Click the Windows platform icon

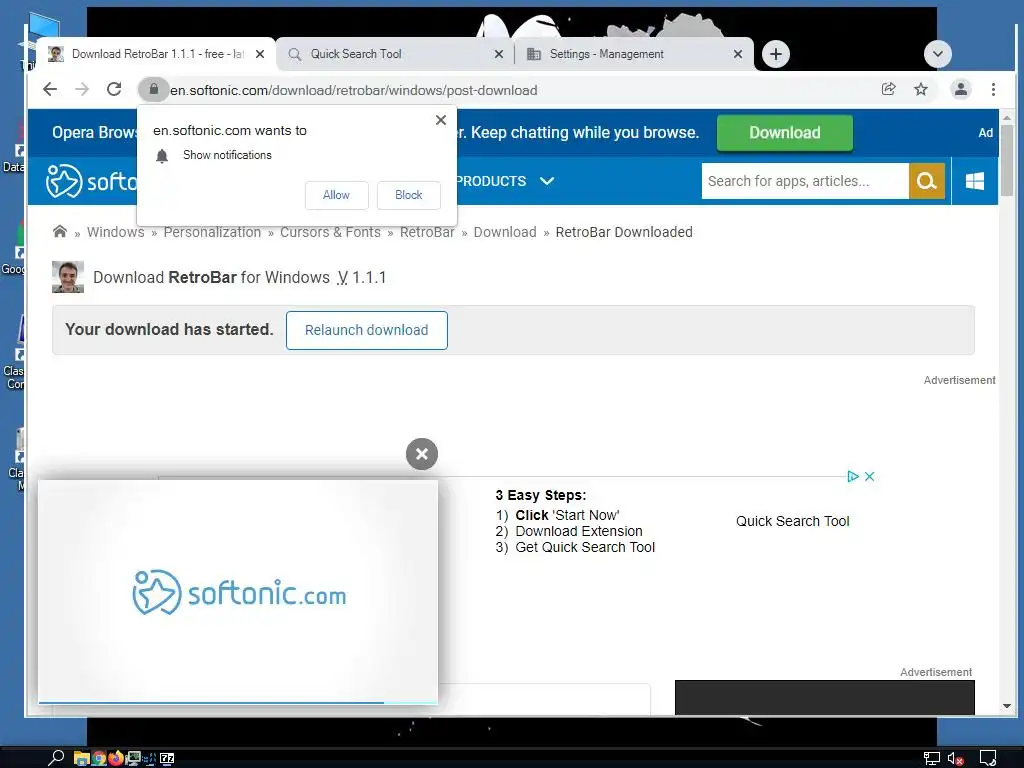coord(974,181)
